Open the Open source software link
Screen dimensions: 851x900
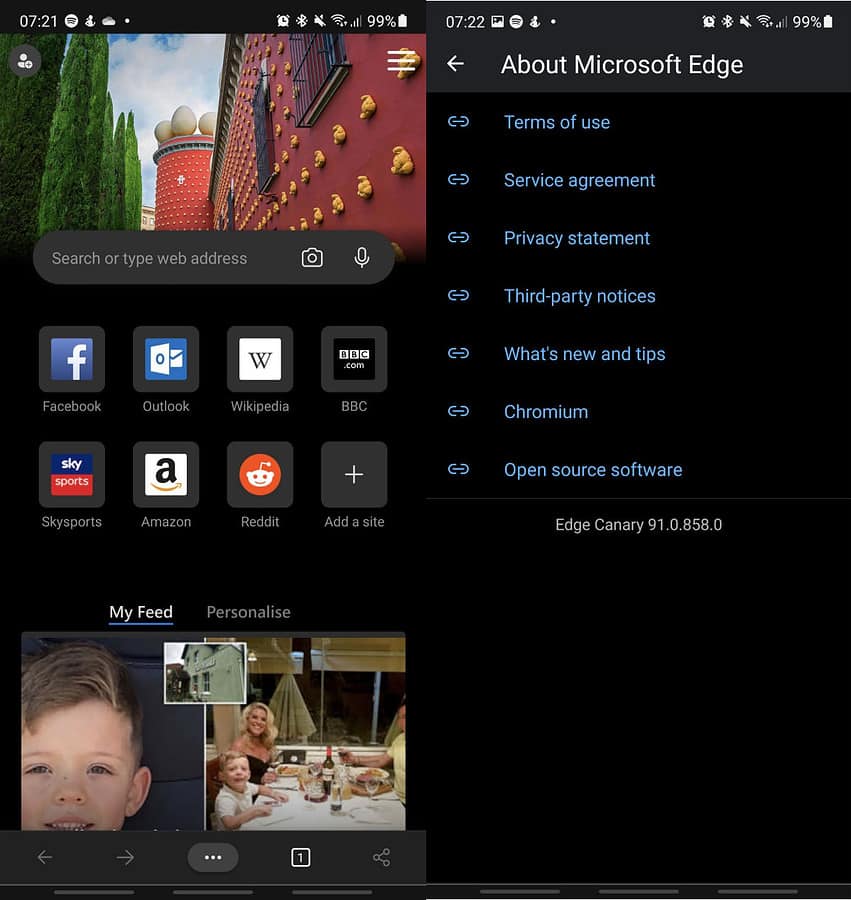pos(593,470)
